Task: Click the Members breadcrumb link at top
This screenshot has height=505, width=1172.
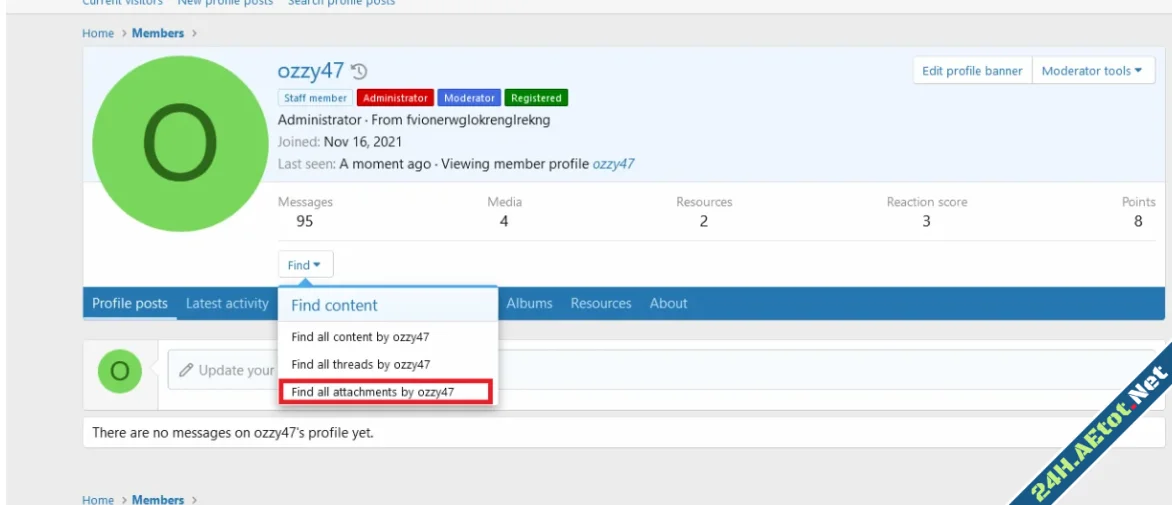Action: (158, 33)
